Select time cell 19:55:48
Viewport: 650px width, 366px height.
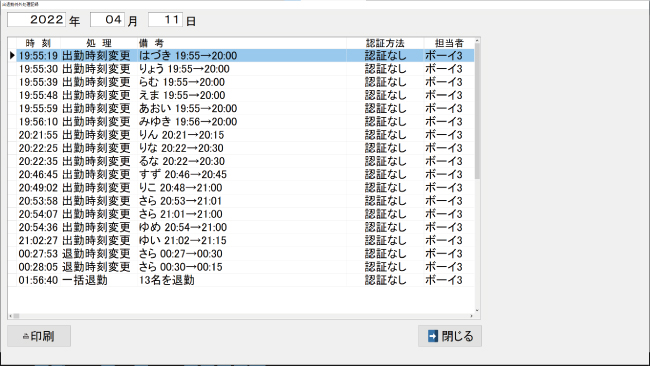38,95
